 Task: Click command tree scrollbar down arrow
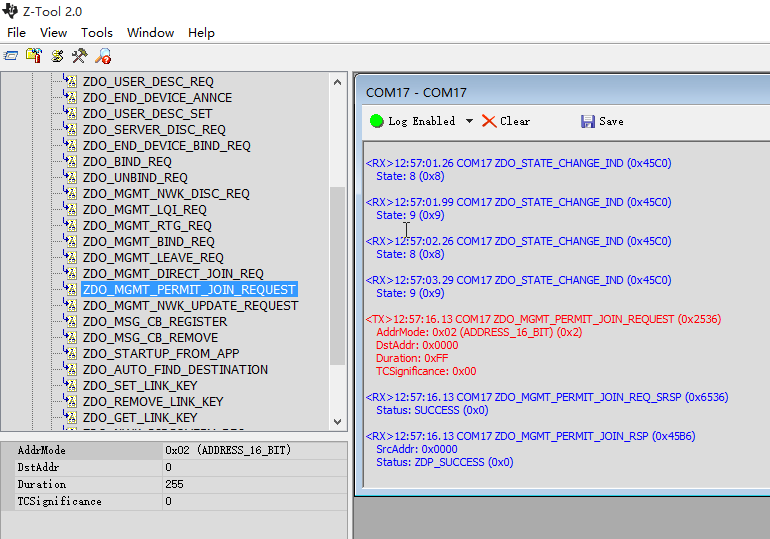coord(337,422)
